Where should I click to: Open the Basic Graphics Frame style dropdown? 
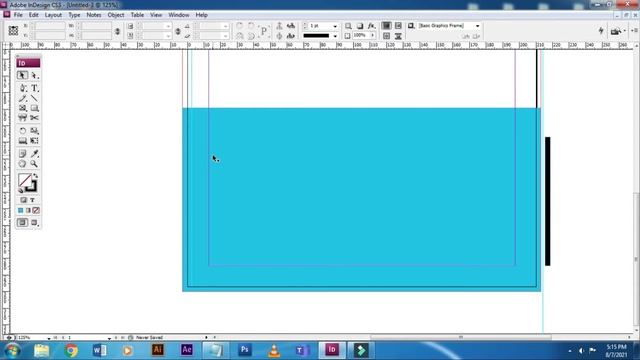(x=477, y=26)
